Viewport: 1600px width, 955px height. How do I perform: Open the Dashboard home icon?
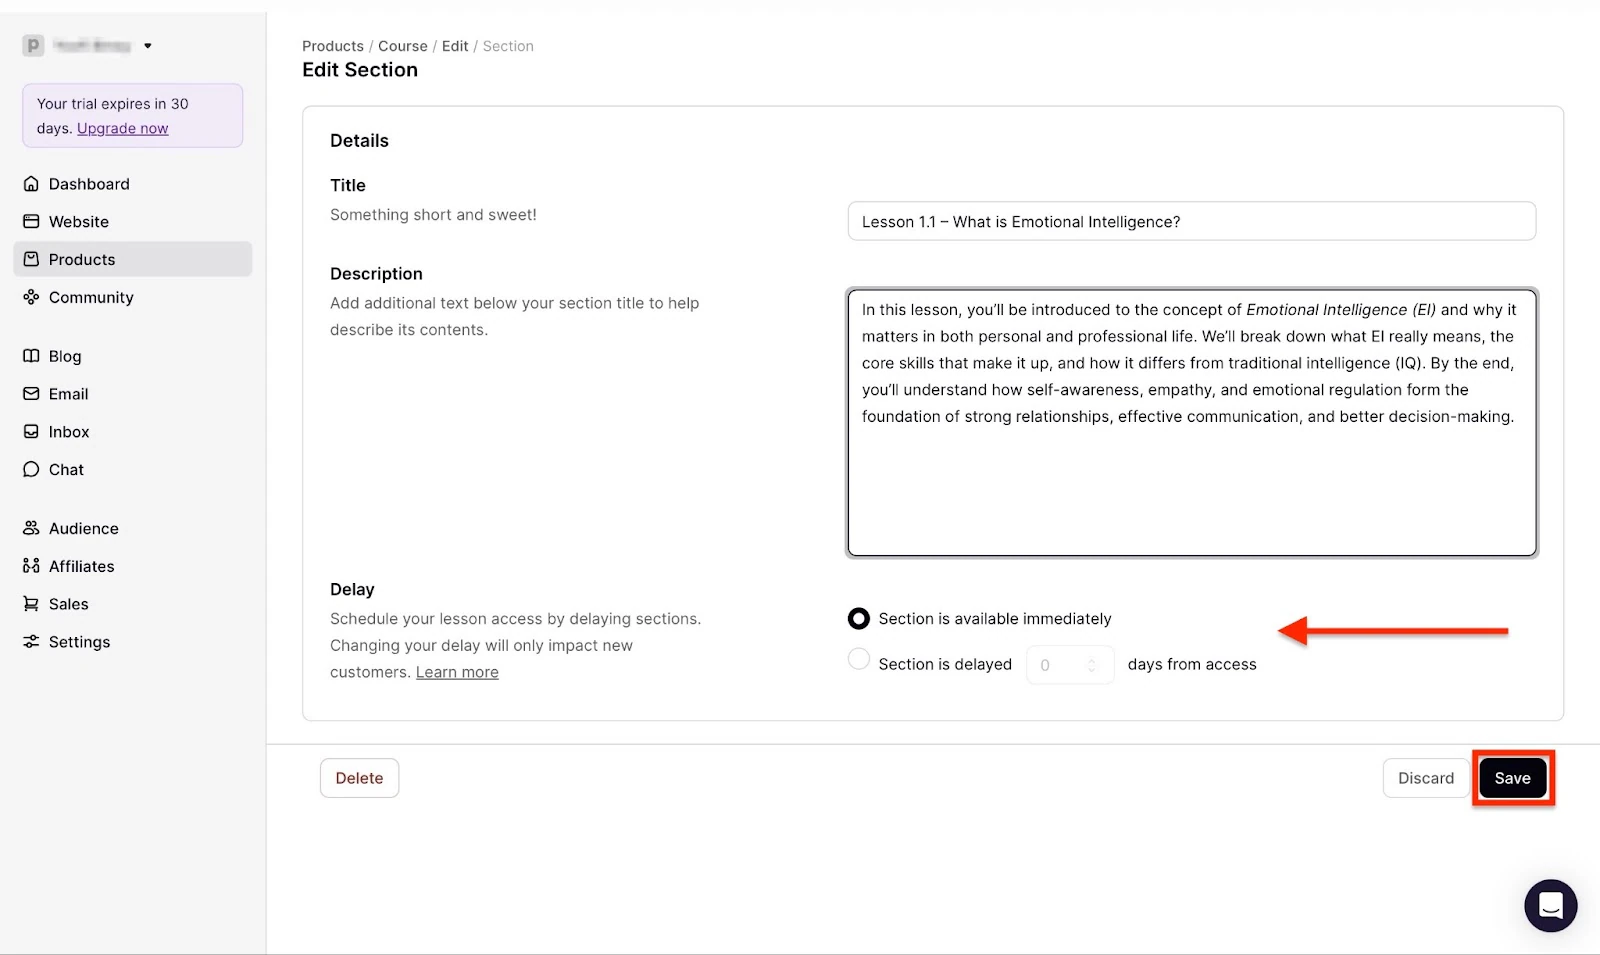(x=31, y=184)
